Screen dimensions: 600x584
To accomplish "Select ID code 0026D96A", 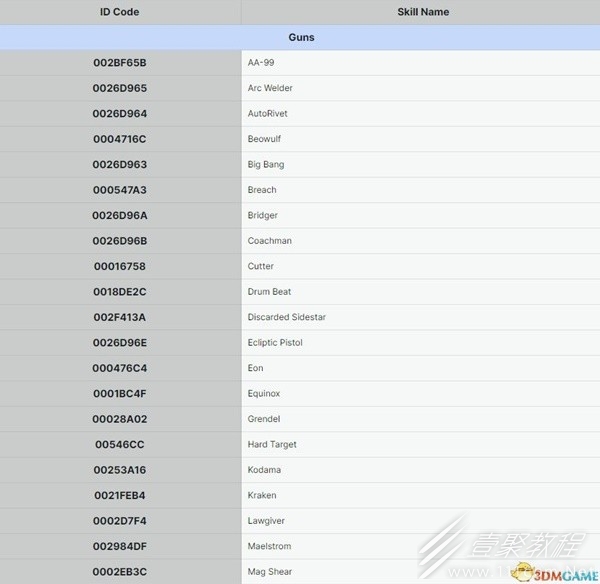I will click(120, 215).
